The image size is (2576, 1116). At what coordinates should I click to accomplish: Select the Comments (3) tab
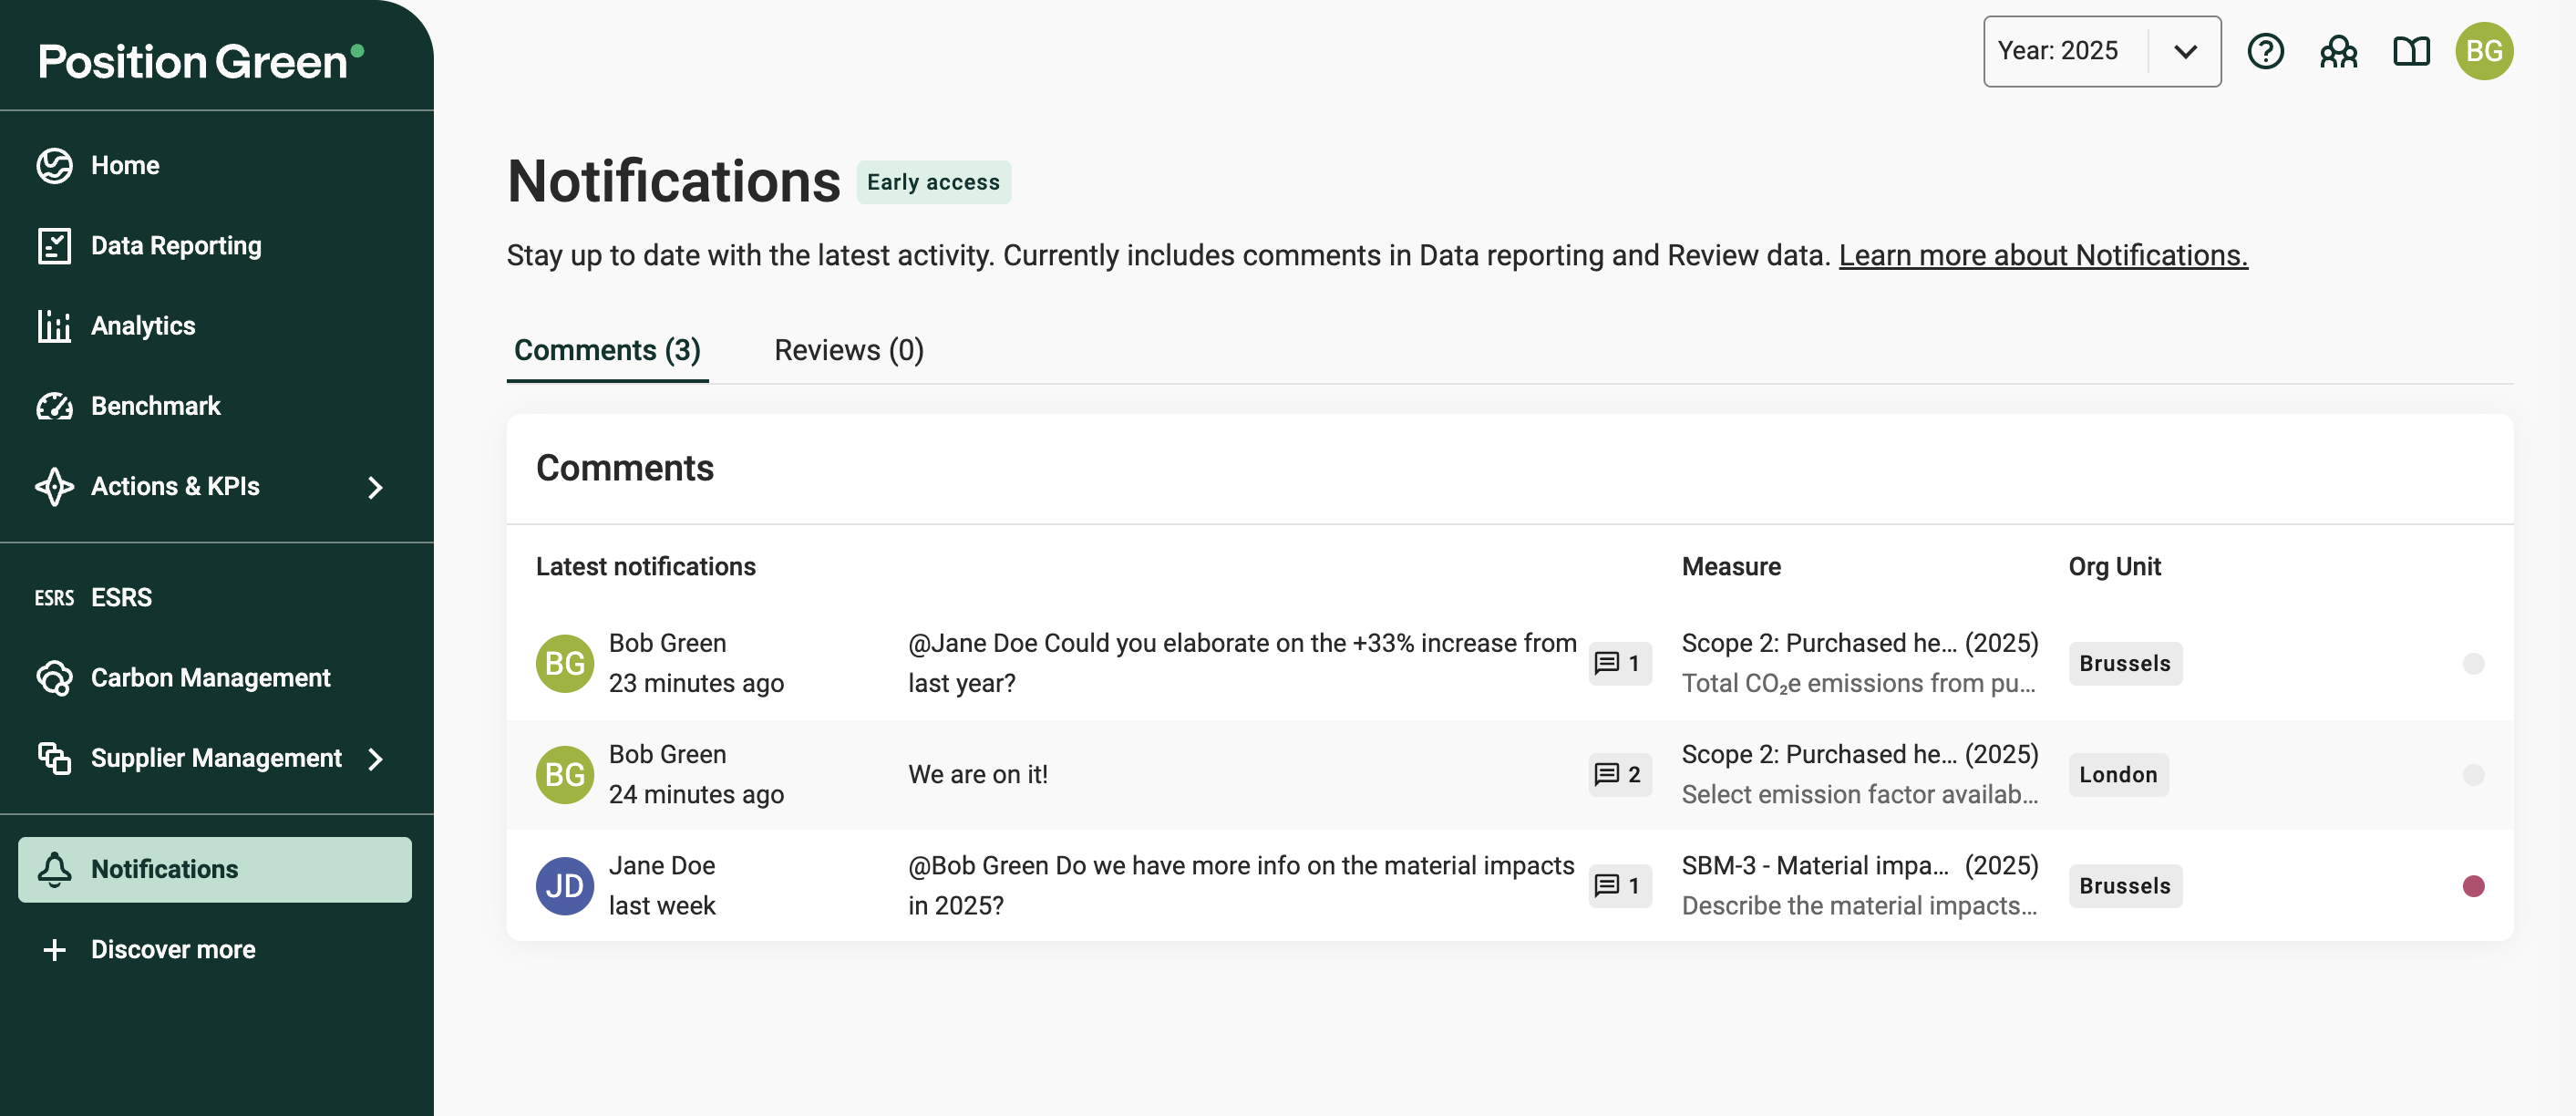pos(607,350)
